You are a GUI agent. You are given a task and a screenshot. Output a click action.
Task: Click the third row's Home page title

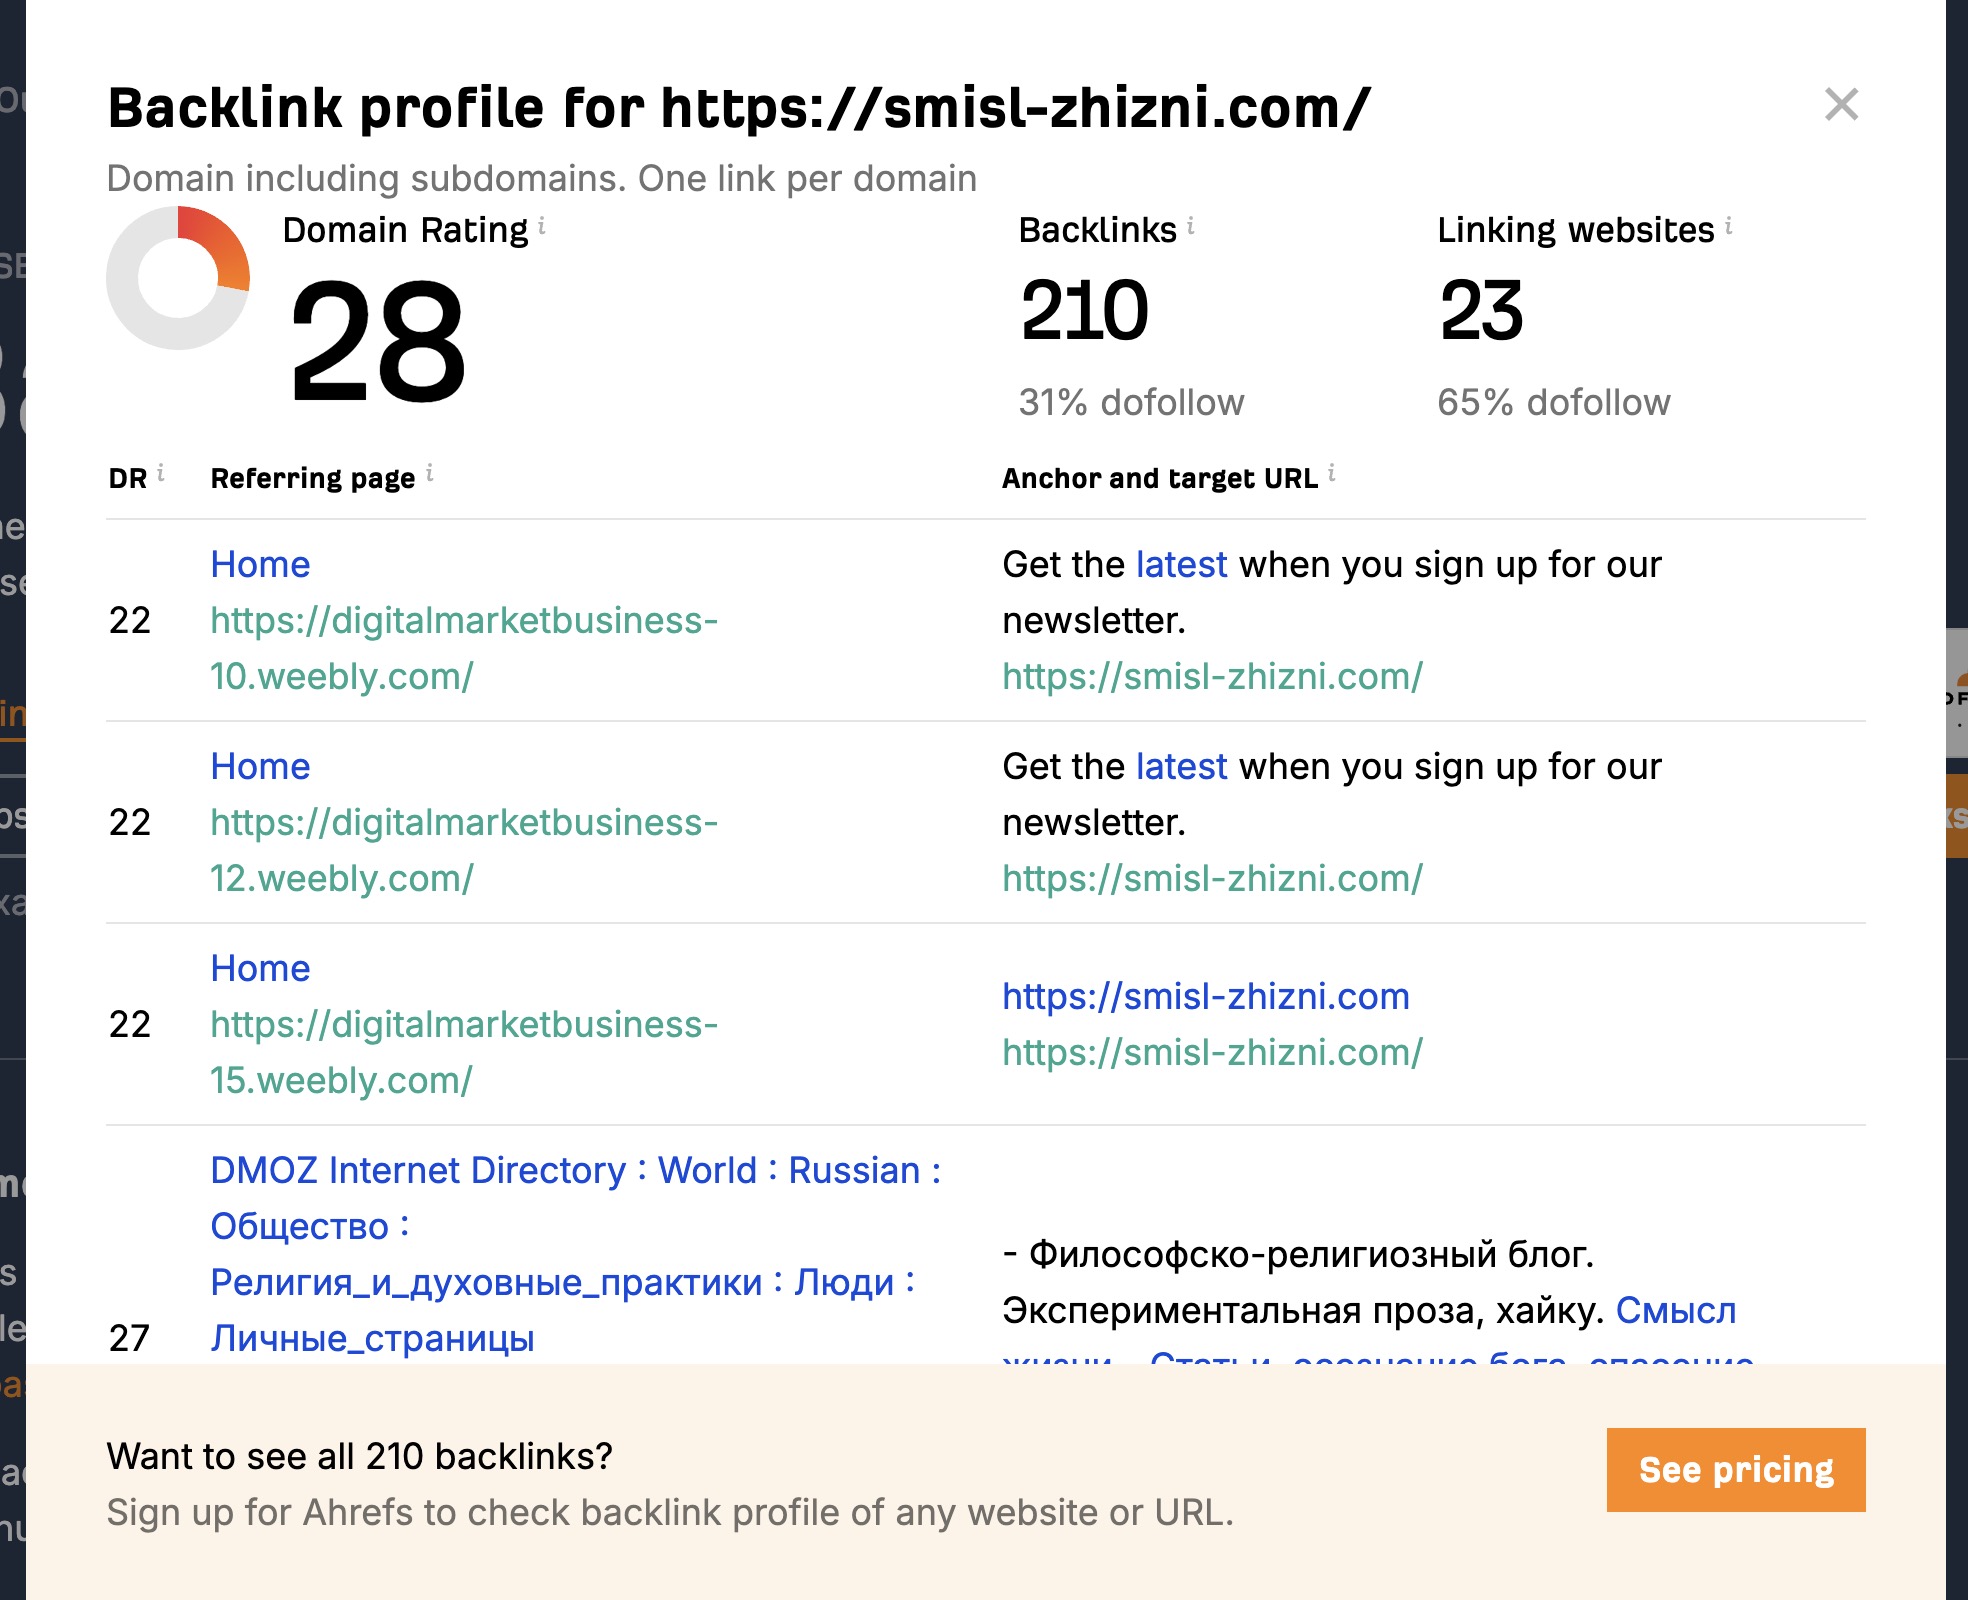click(x=260, y=968)
